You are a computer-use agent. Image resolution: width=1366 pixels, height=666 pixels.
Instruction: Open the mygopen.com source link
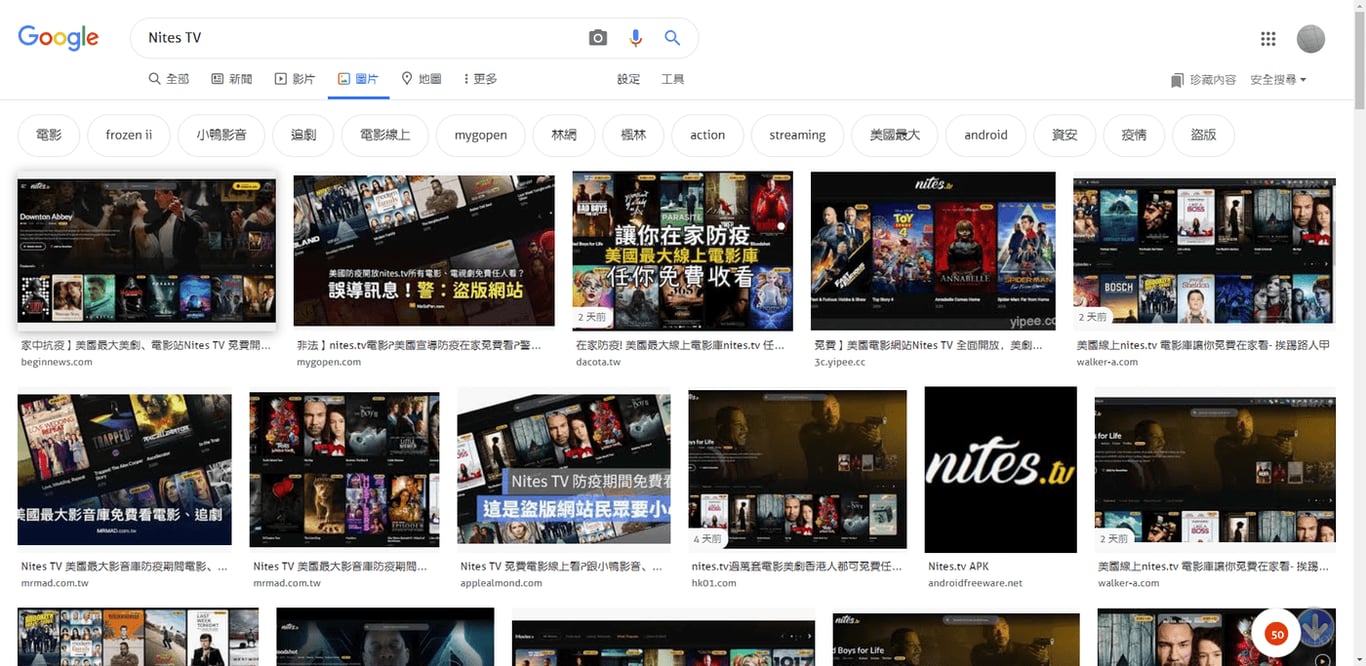tap(329, 362)
